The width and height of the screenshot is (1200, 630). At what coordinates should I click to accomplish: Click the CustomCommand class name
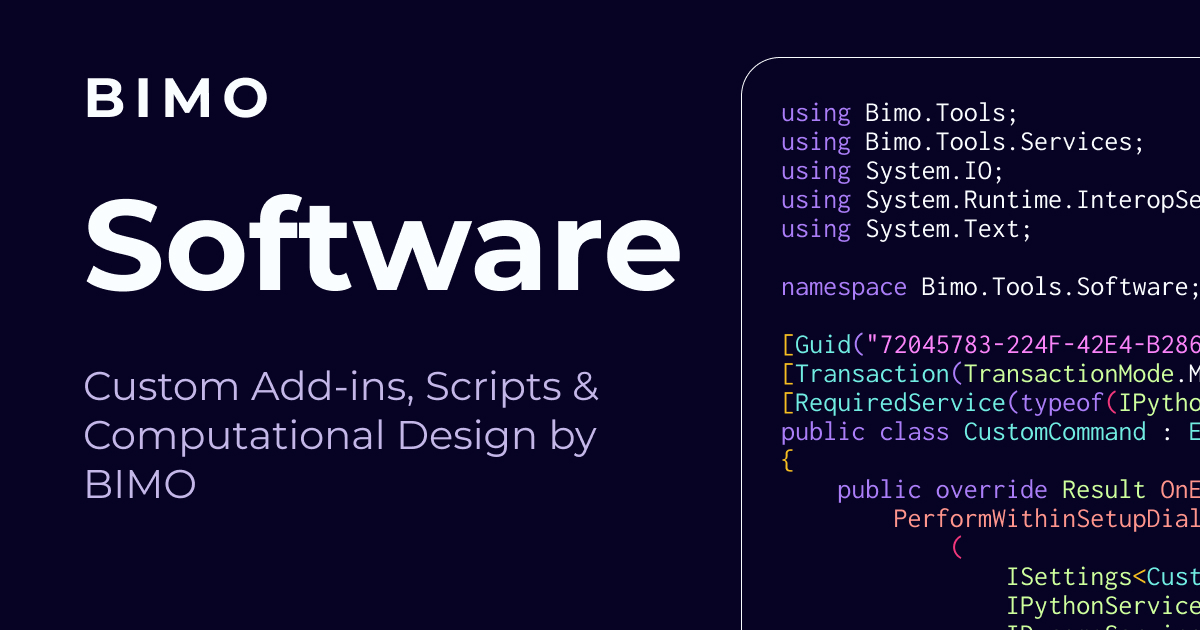[1054, 432]
